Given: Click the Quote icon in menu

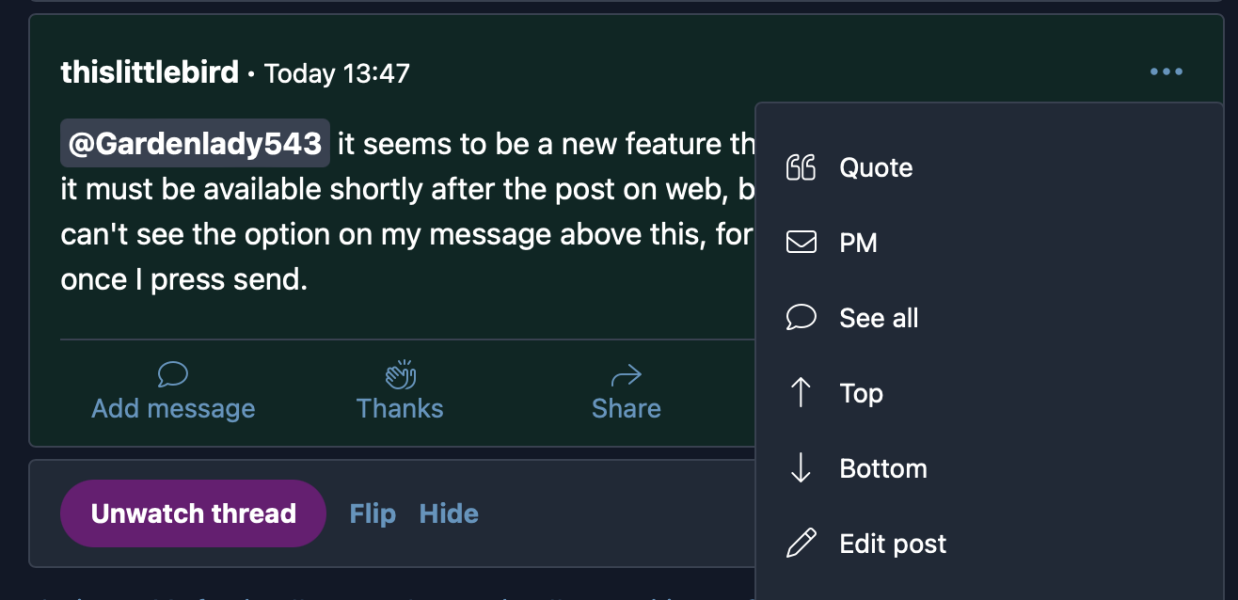Looking at the screenshot, I should 801,168.
